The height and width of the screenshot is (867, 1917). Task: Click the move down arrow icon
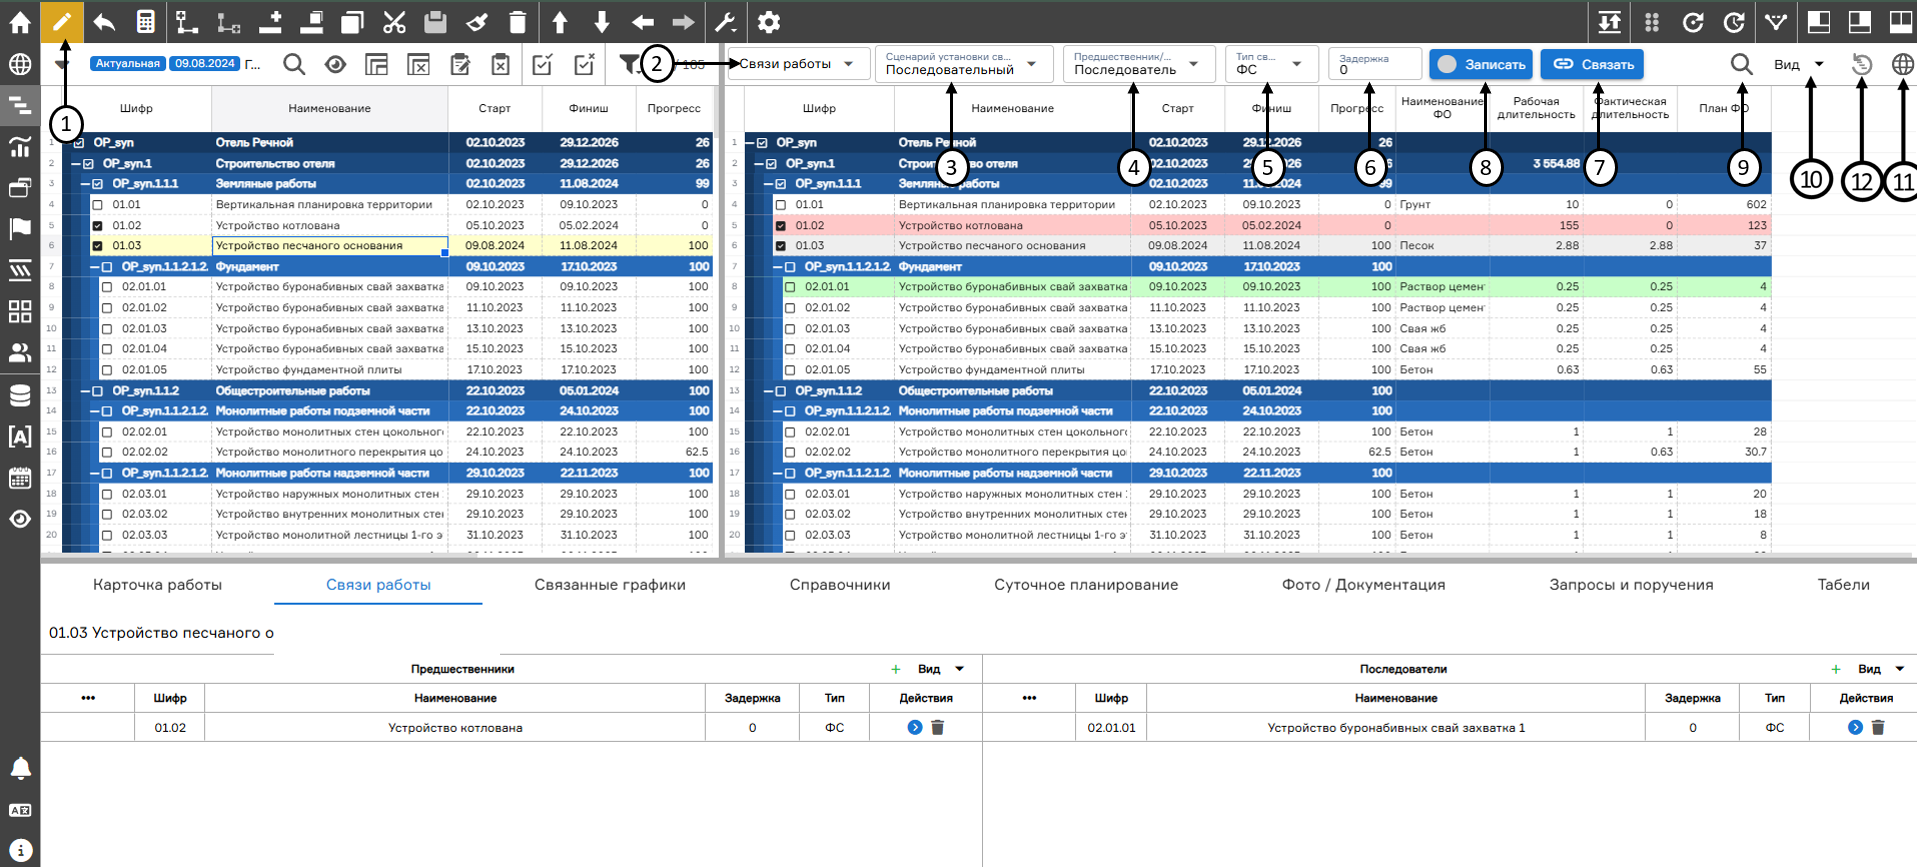(x=602, y=22)
